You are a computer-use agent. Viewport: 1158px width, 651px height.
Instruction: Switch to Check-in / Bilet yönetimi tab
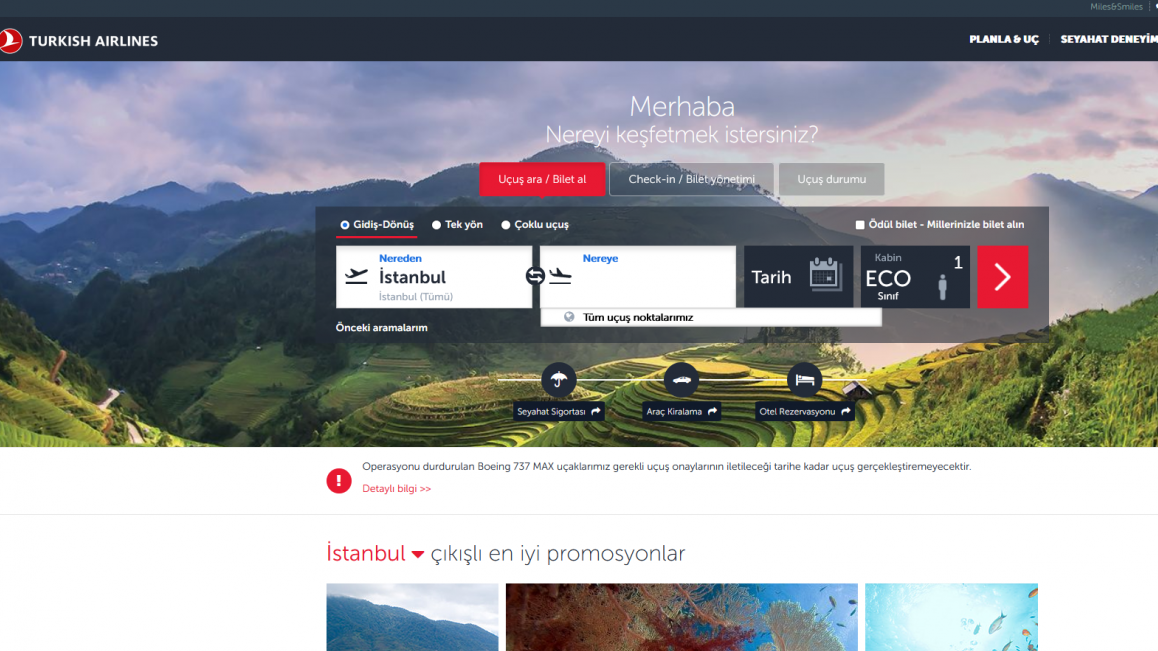tap(691, 180)
